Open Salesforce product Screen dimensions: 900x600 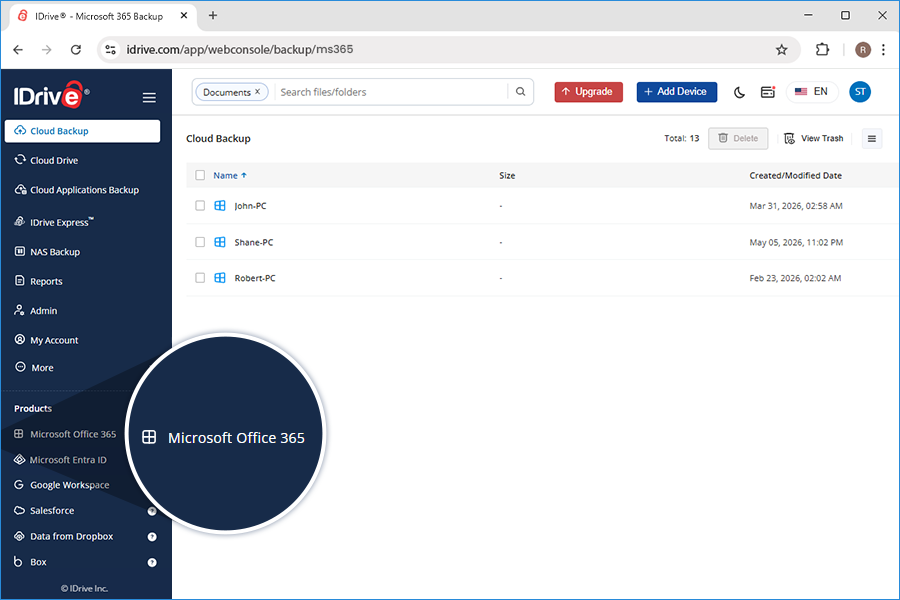tap(44, 510)
